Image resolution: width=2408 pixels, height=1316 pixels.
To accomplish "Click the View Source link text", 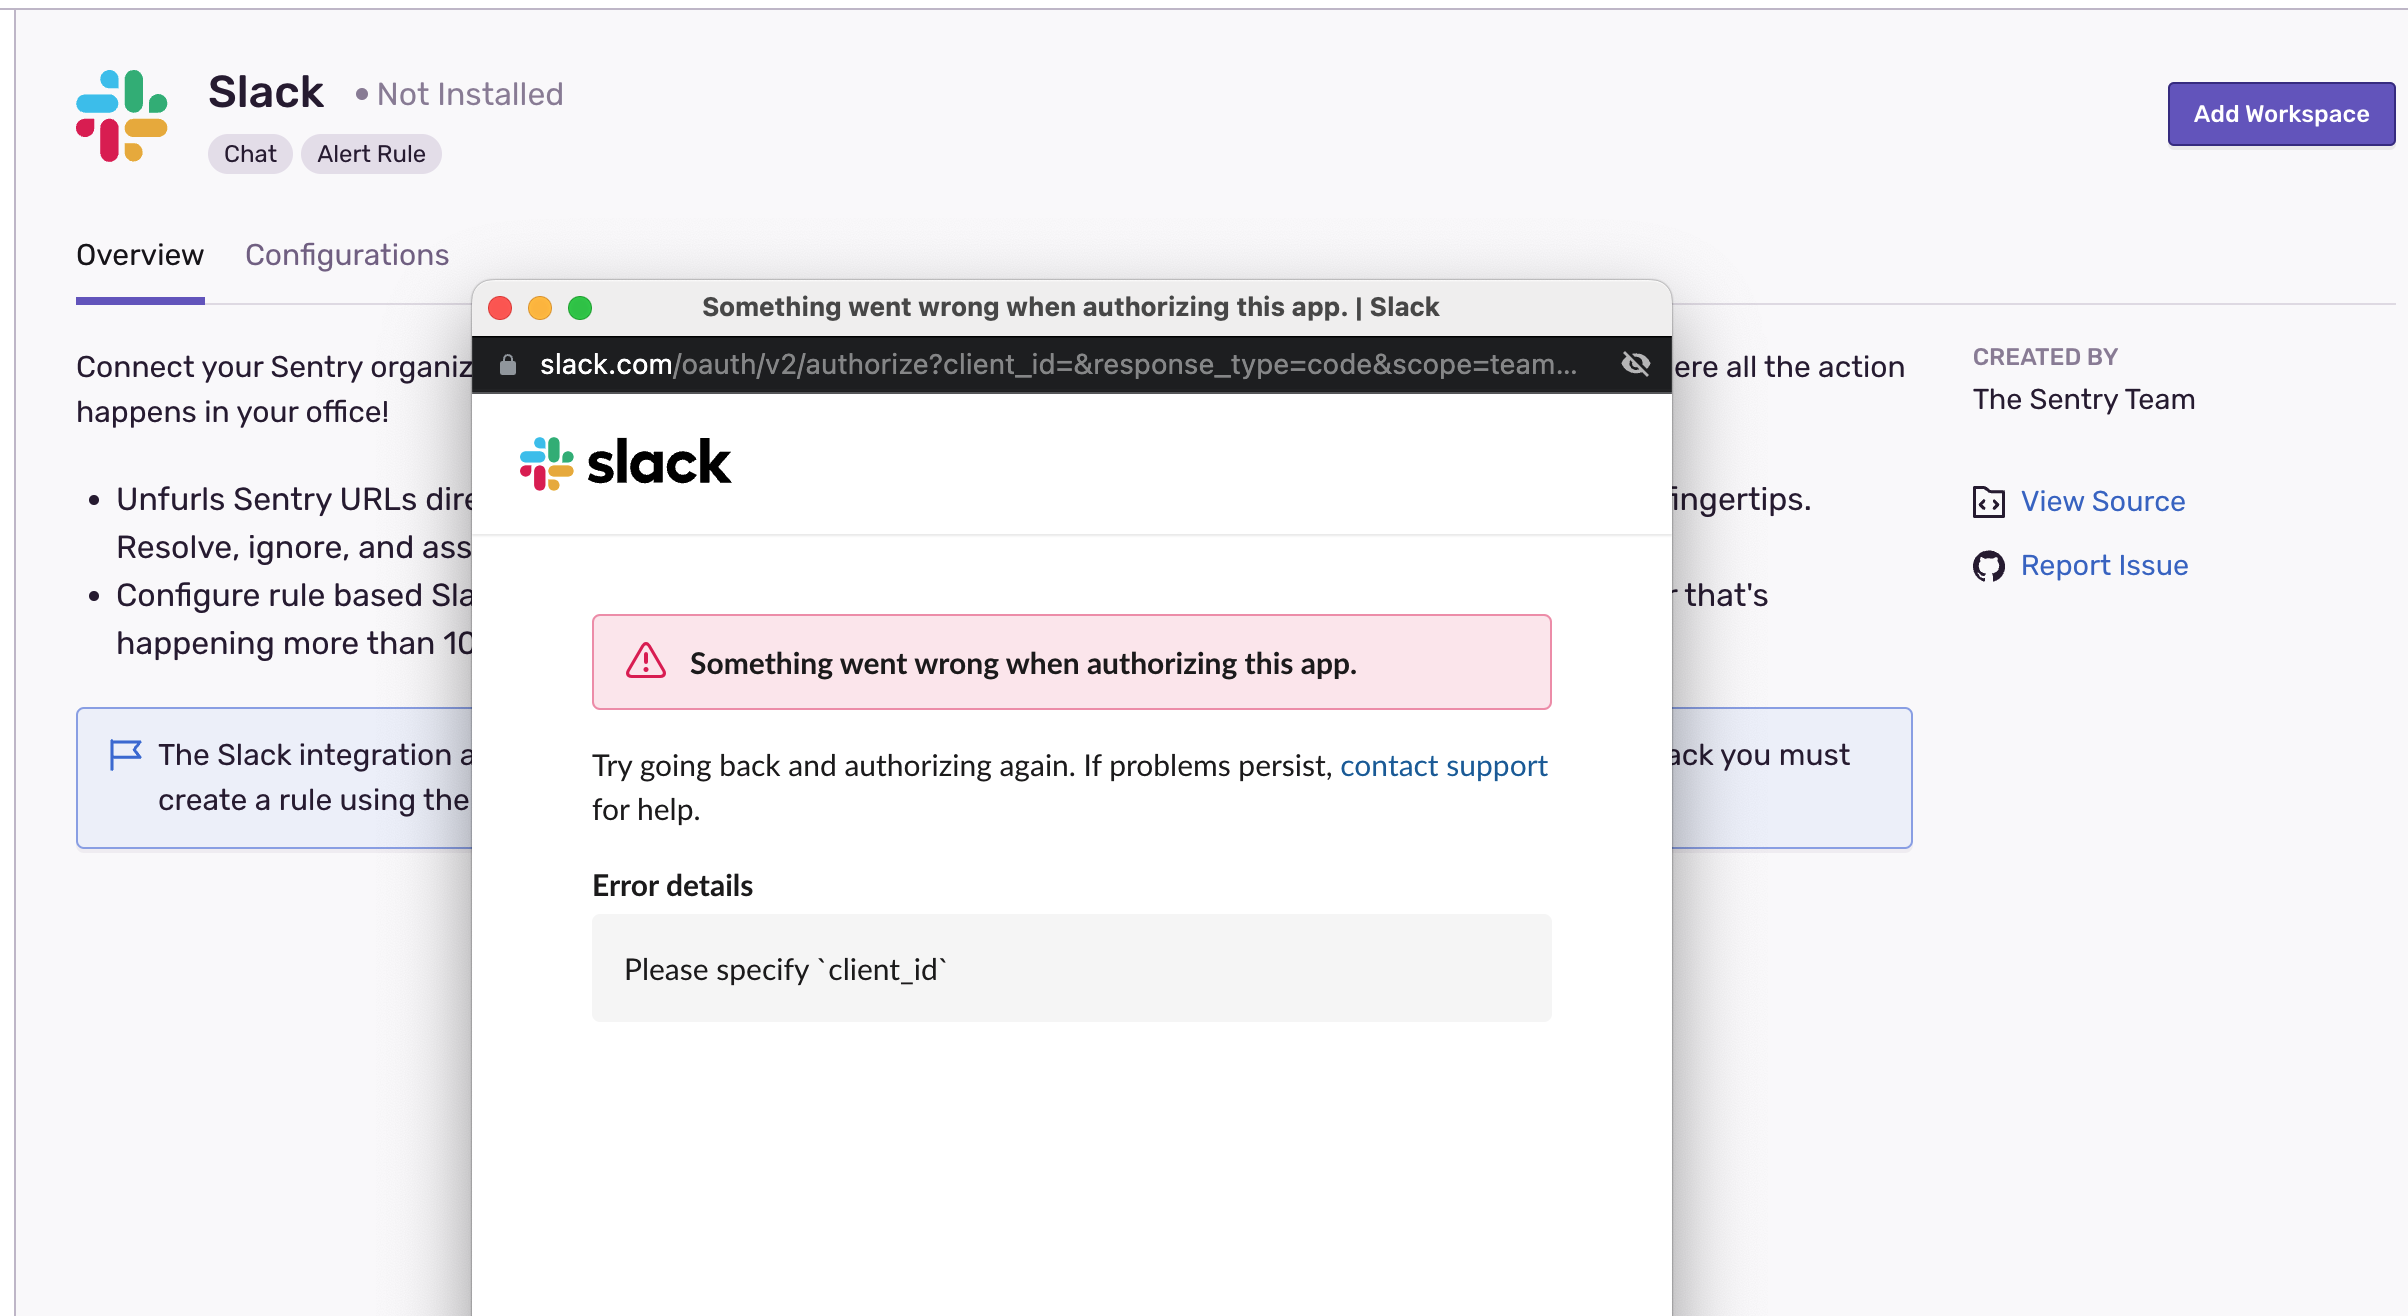I will click(x=2103, y=502).
